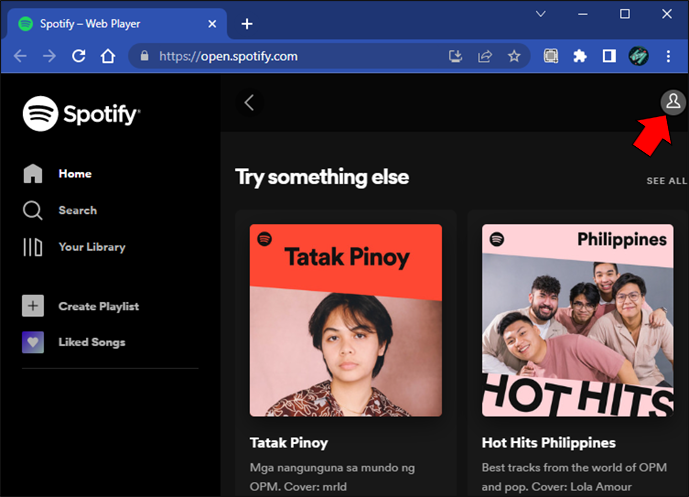
Task: Open the Hot Hits Philippines playlist cover
Action: (x=577, y=320)
